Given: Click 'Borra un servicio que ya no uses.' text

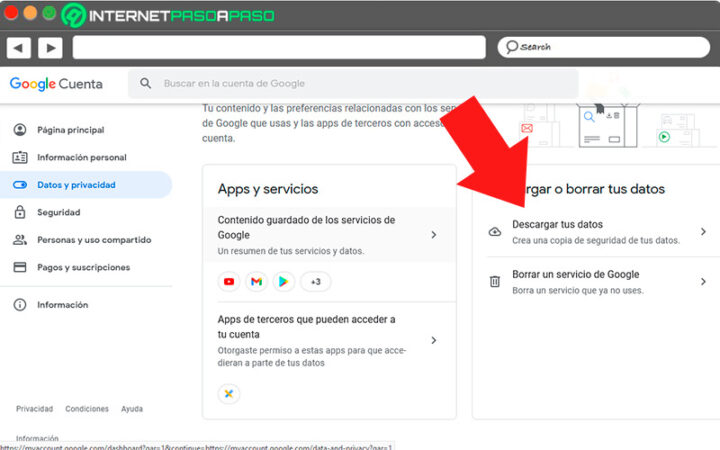Looking at the screenshot, I should click(x=578, y=290).
